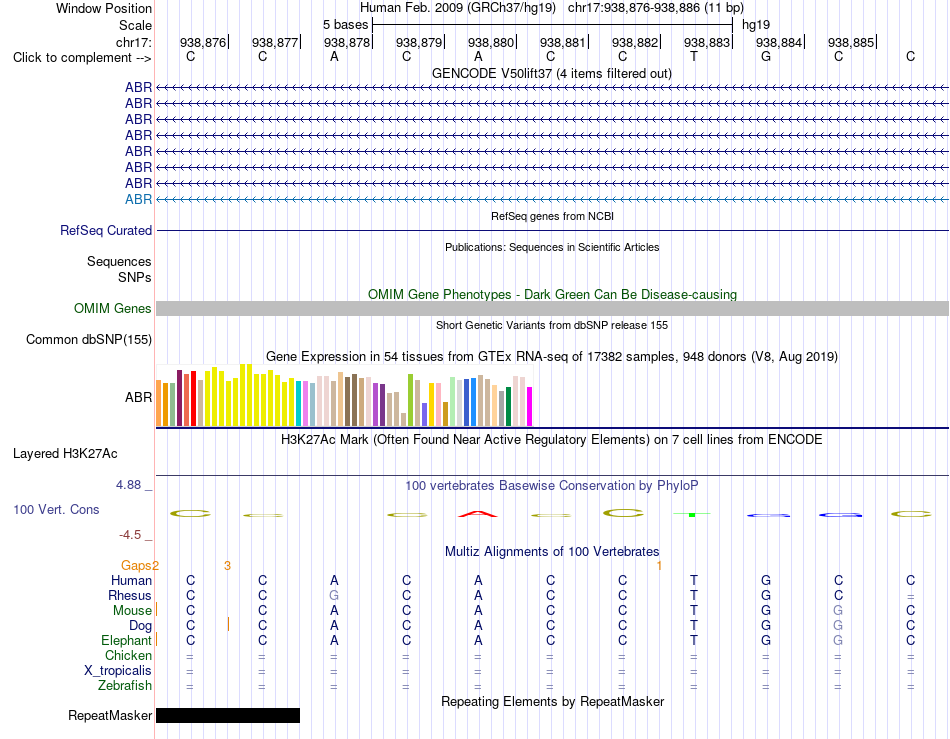Click the T base in the Human alignment row
The height and width of the screenshot is (739, 950).
(694, 580)
